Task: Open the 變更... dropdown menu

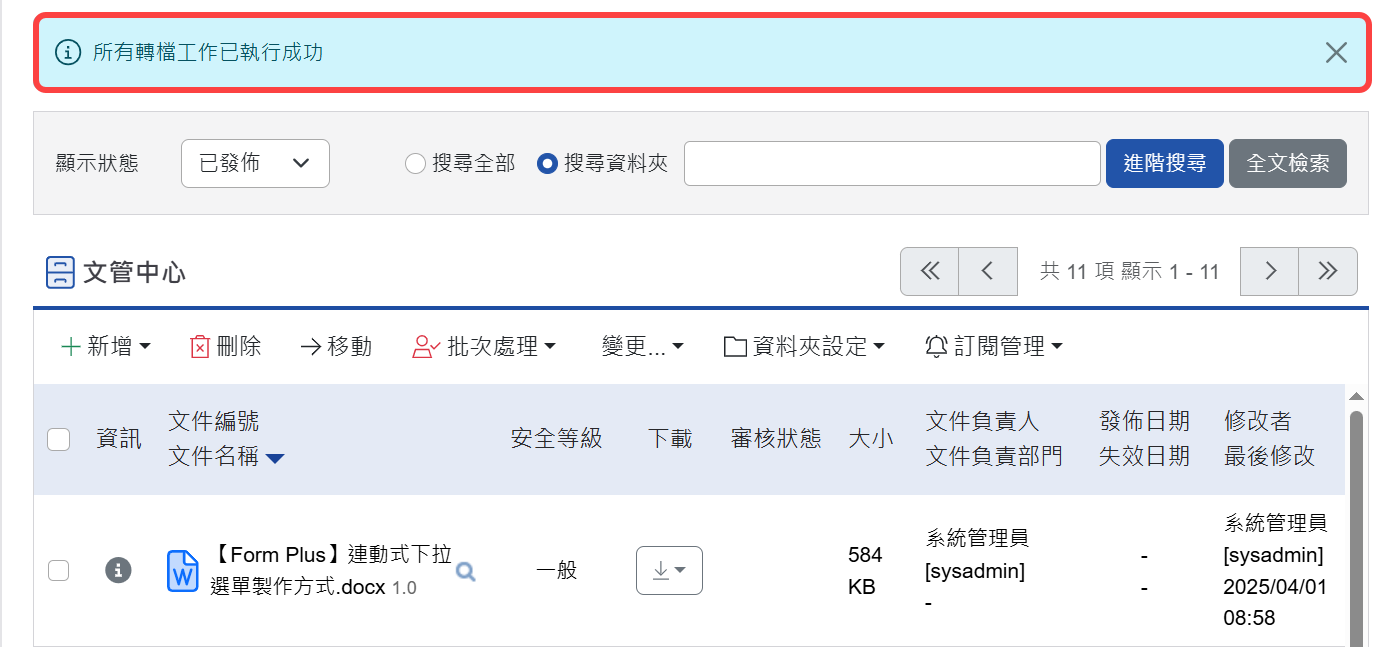Action: 643,347
